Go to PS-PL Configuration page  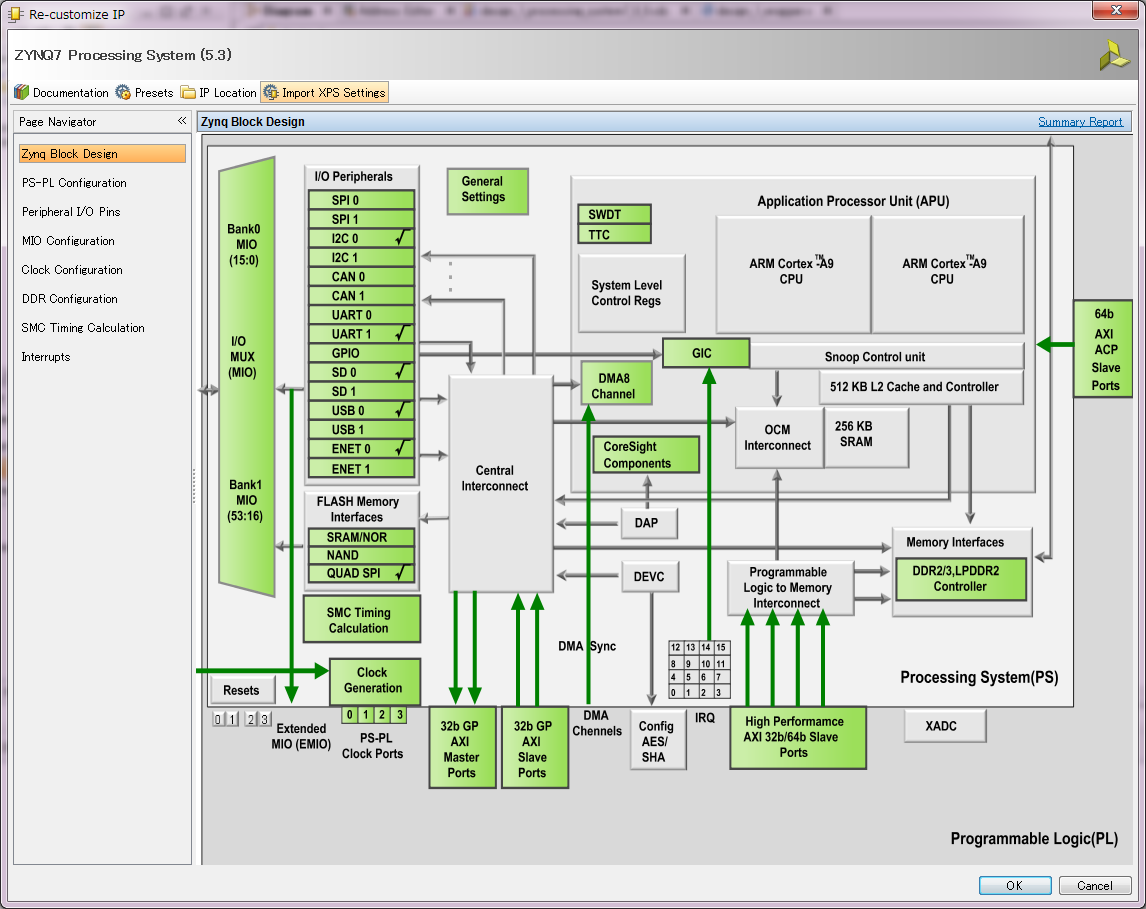[74, 183]
